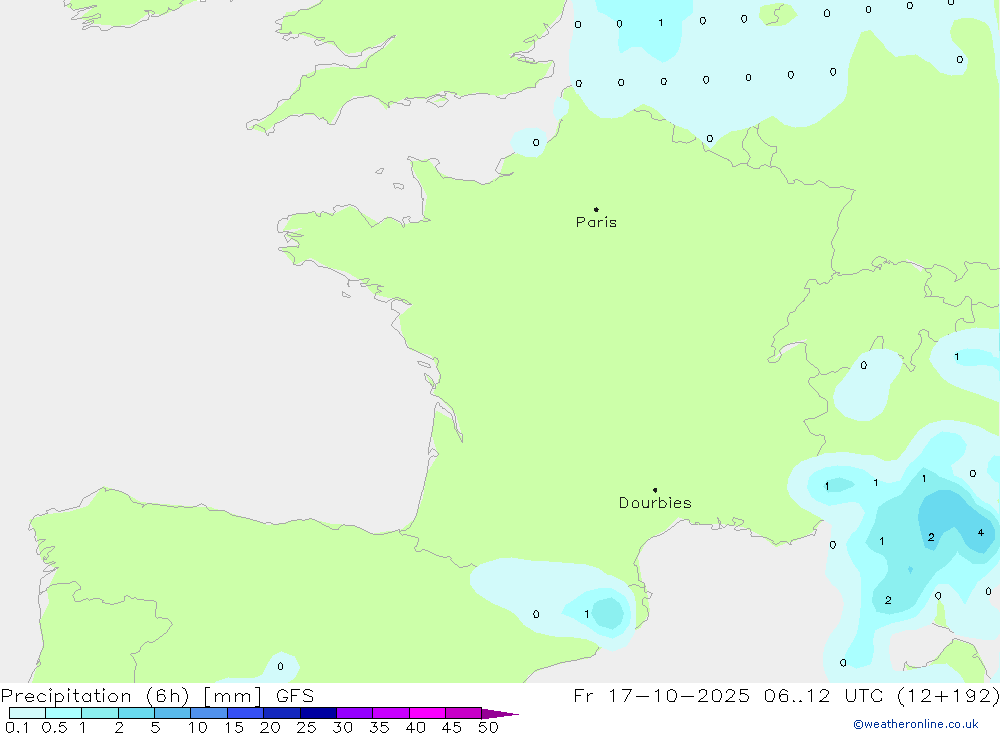Pick the 45–50 mm legend color swatch
This screenshot has width=1000, height=733.
click(x=464, y=713)
